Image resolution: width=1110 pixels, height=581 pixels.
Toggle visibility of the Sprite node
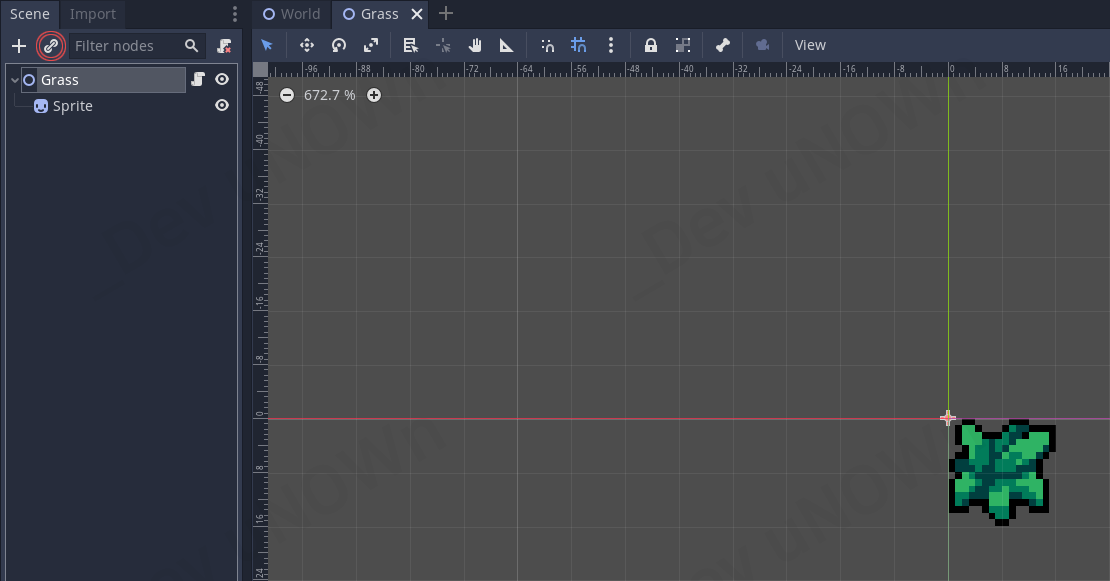222,105
